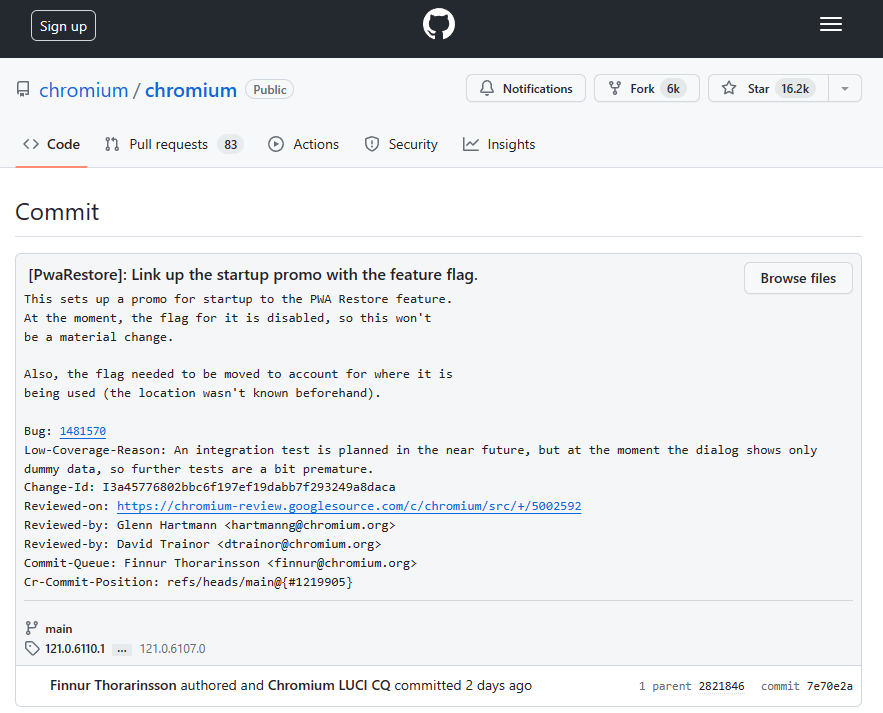Open parent commit 2821846
This screenshot has height=713, width=883.
(x=721, y=686)
